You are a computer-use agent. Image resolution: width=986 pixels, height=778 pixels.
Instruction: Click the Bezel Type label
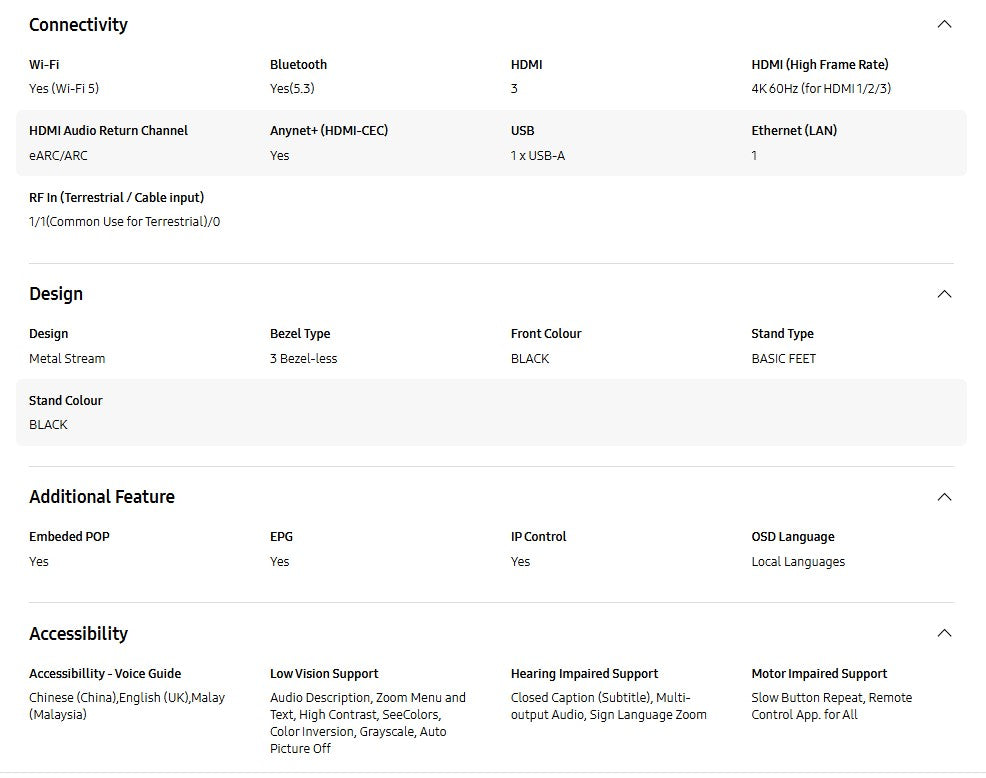point(300,334)
